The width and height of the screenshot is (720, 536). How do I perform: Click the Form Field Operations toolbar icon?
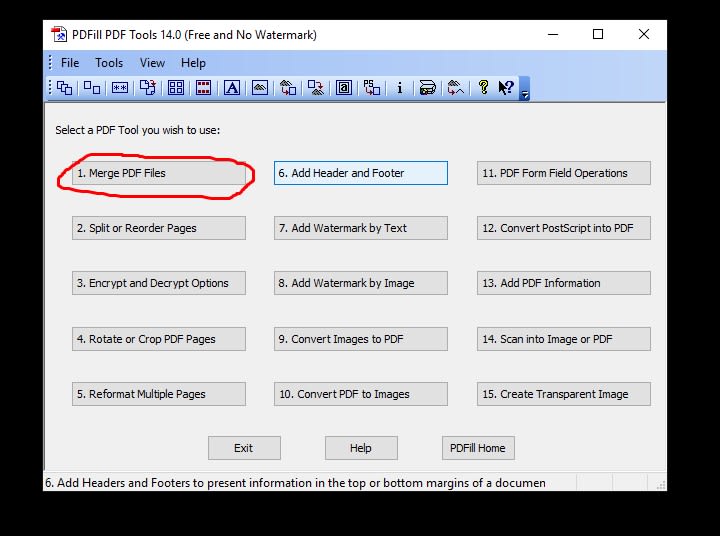pos(344,88)
